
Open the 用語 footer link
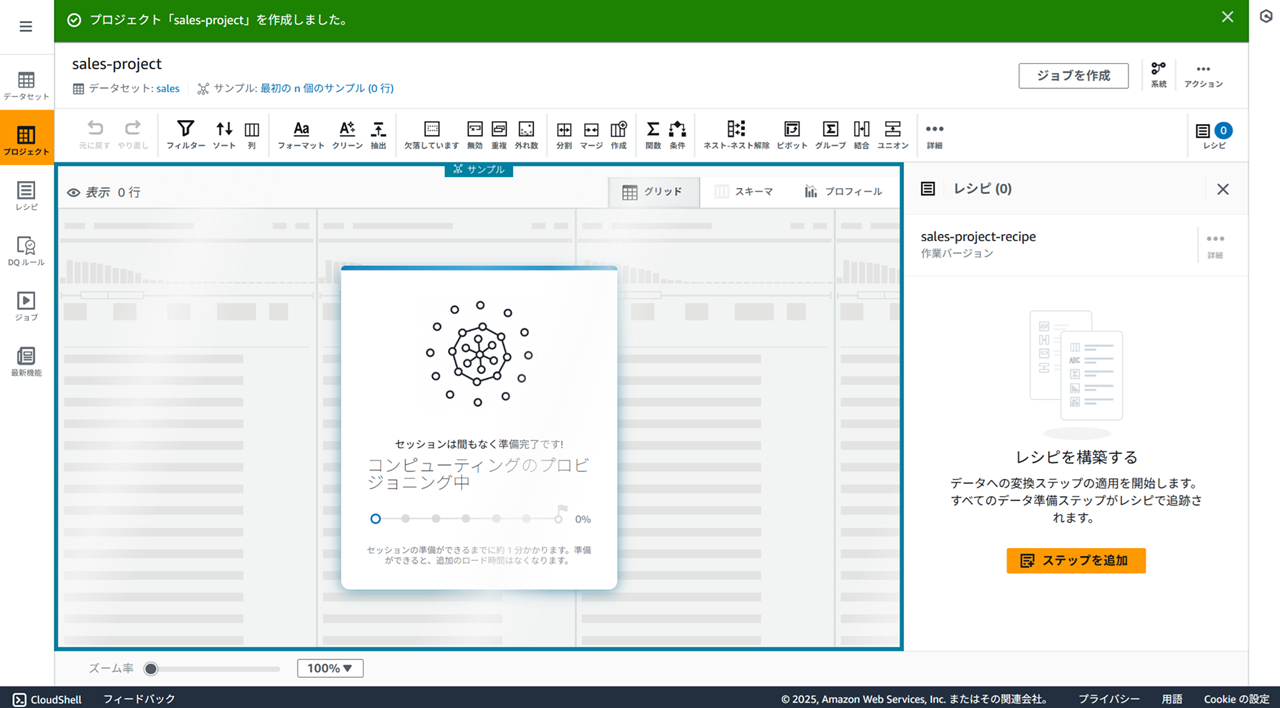coord(1172,699)
